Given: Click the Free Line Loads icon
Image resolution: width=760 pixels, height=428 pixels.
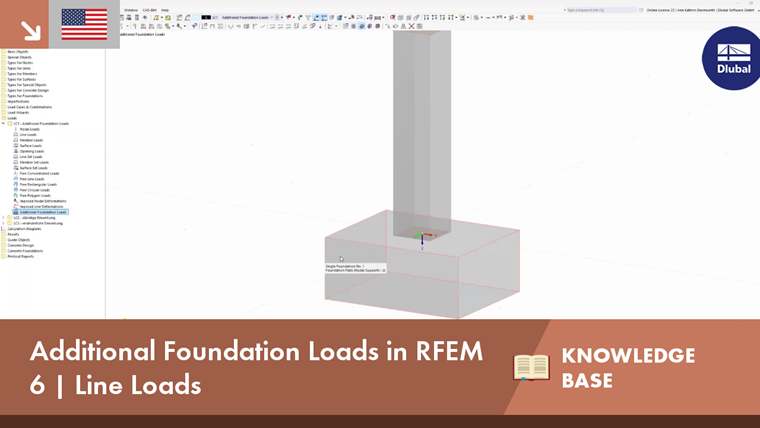Looking at the screenshot, I should tap(16, 179).
